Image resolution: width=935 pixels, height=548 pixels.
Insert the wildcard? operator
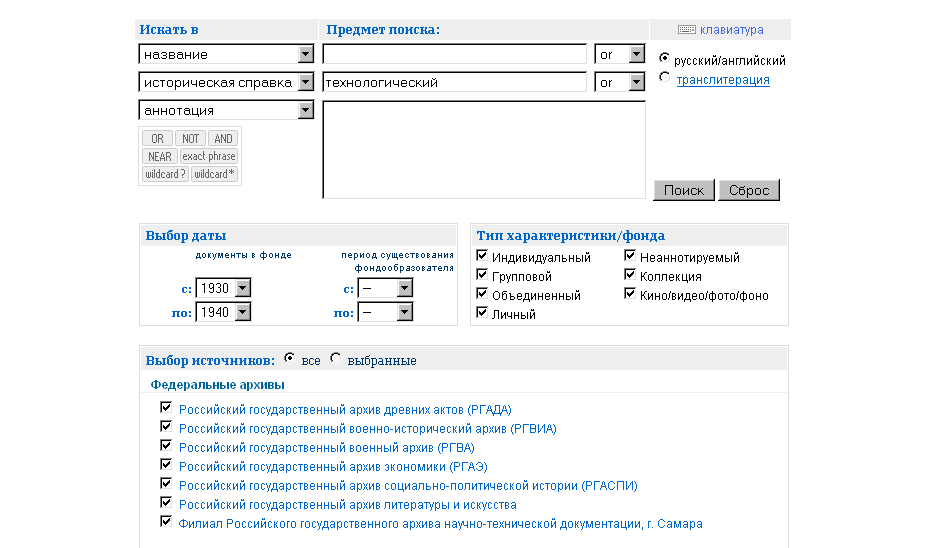pos(165,174)
